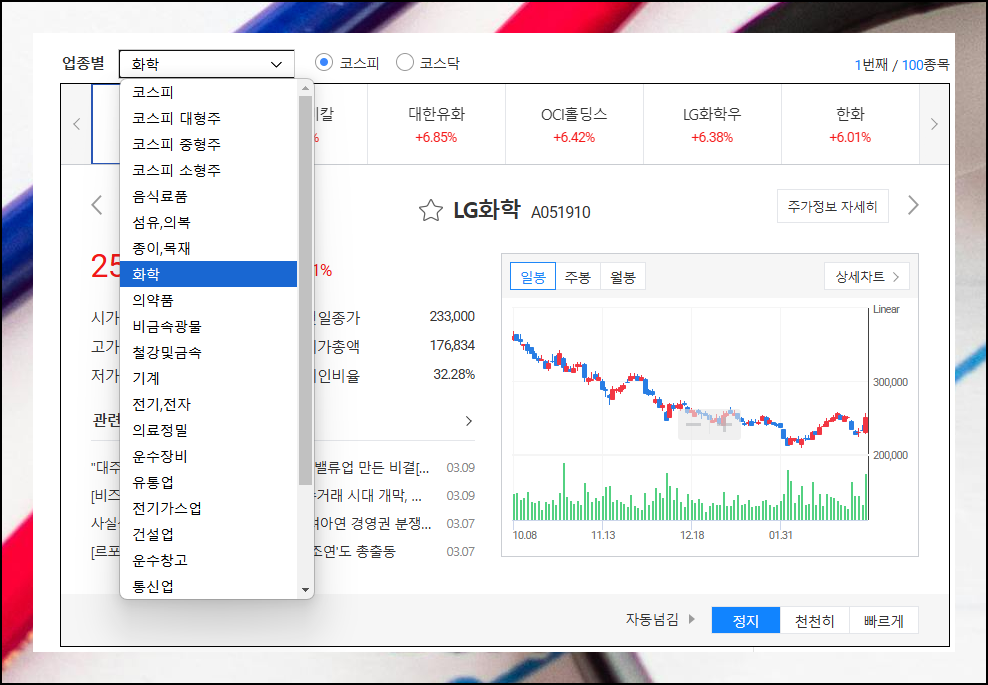
Task: Open news headline ending 거래 시대 개막
Action: [368, 495]
